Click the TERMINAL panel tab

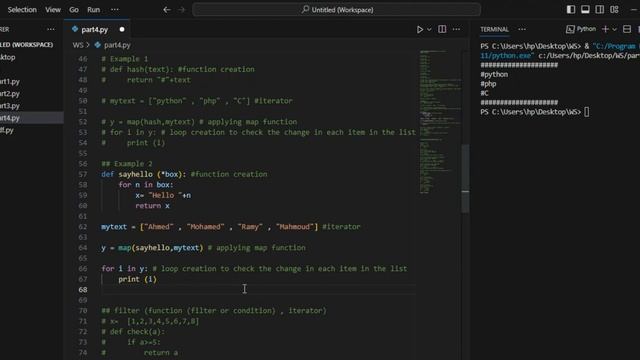coord(494,29)
